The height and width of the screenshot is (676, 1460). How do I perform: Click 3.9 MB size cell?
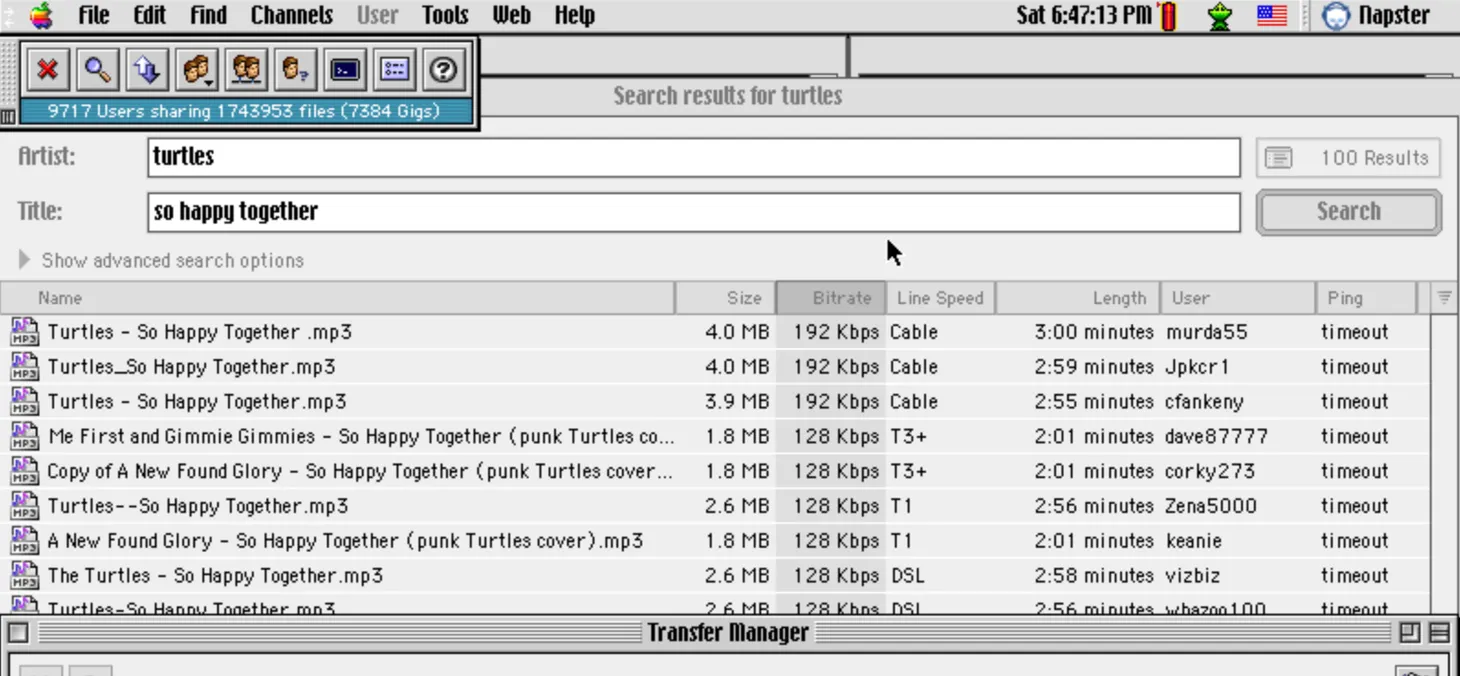(737, 402)
